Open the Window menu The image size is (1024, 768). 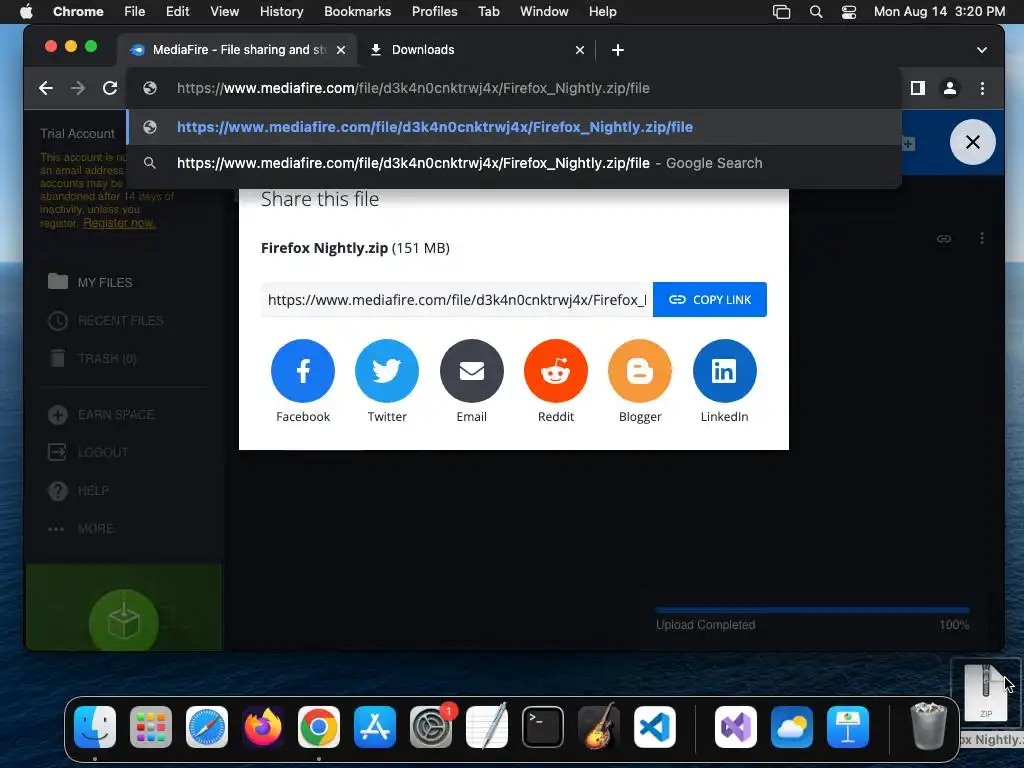click(x=544, y=11)
